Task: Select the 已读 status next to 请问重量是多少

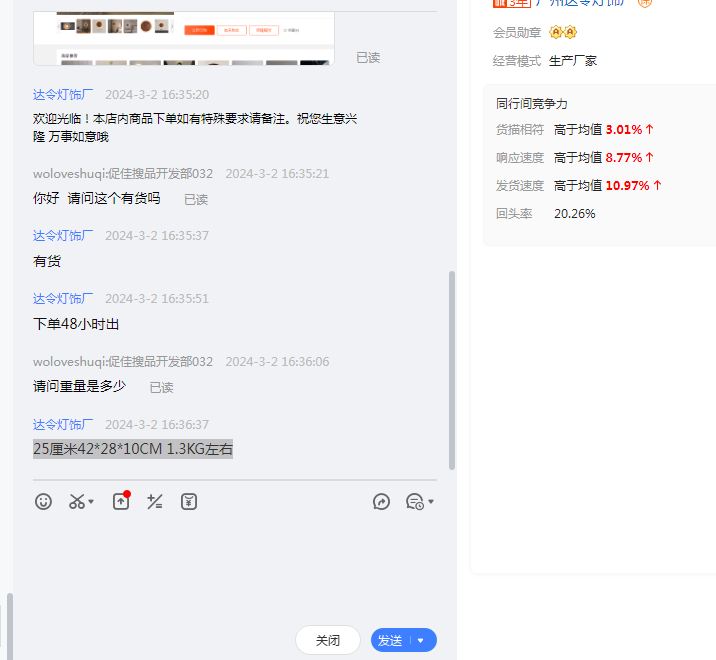Action: 162,388
